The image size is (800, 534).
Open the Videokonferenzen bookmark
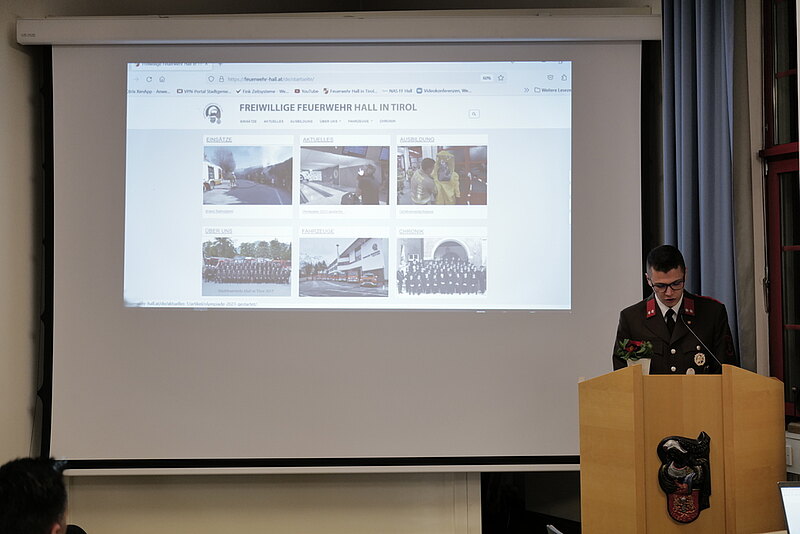pyautogui.click(x=444, y=90)
